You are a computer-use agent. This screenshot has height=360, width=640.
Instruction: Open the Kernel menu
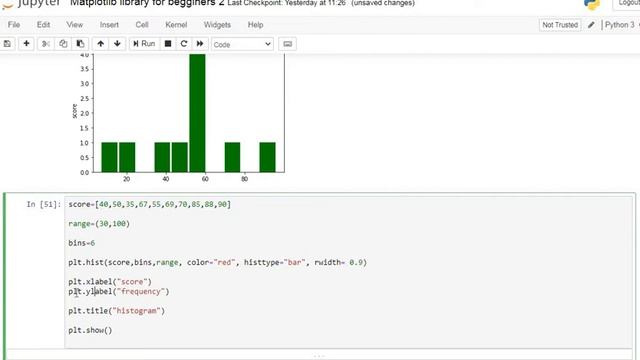pos(176,25)
